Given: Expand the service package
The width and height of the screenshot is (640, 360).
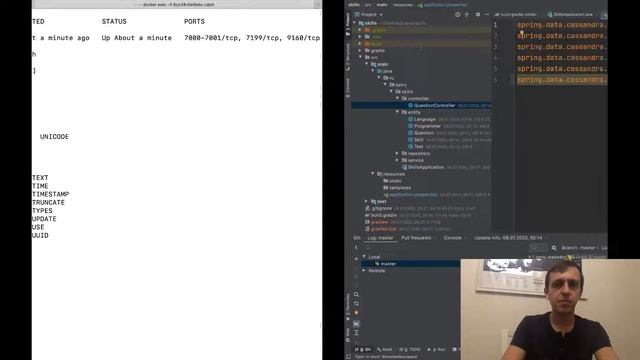Looking at the screenshot, I should click(x=398, y=160).
